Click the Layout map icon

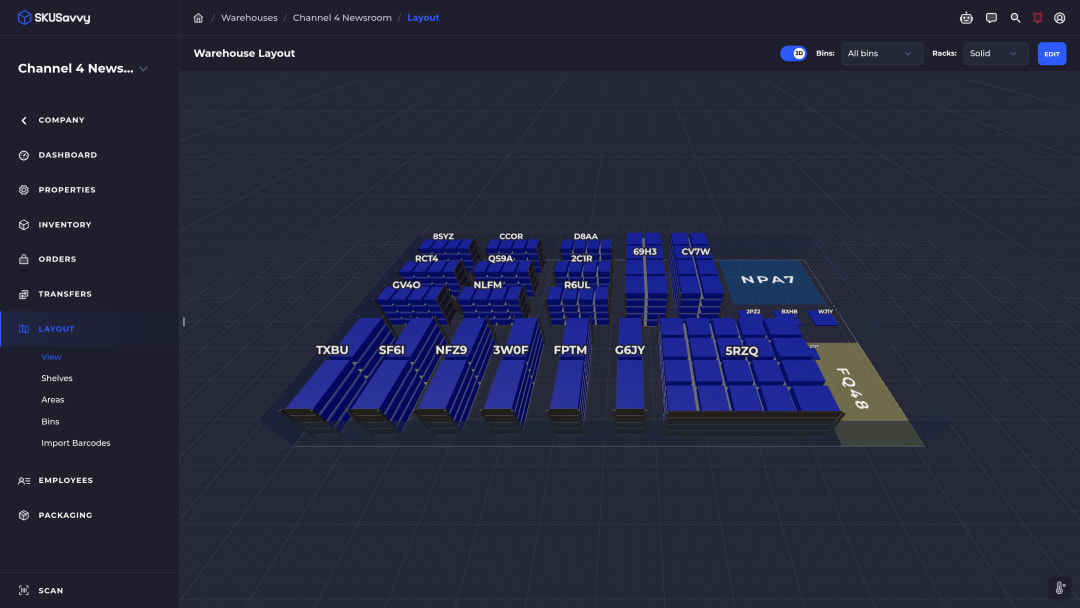point(24,329)
